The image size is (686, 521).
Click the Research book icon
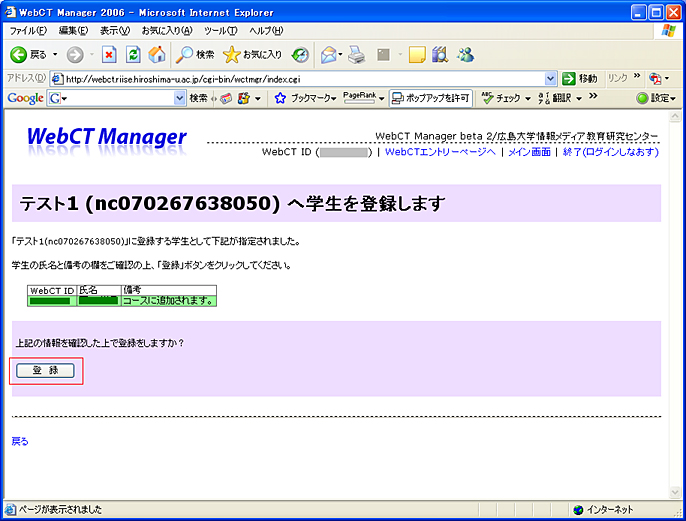440,55
